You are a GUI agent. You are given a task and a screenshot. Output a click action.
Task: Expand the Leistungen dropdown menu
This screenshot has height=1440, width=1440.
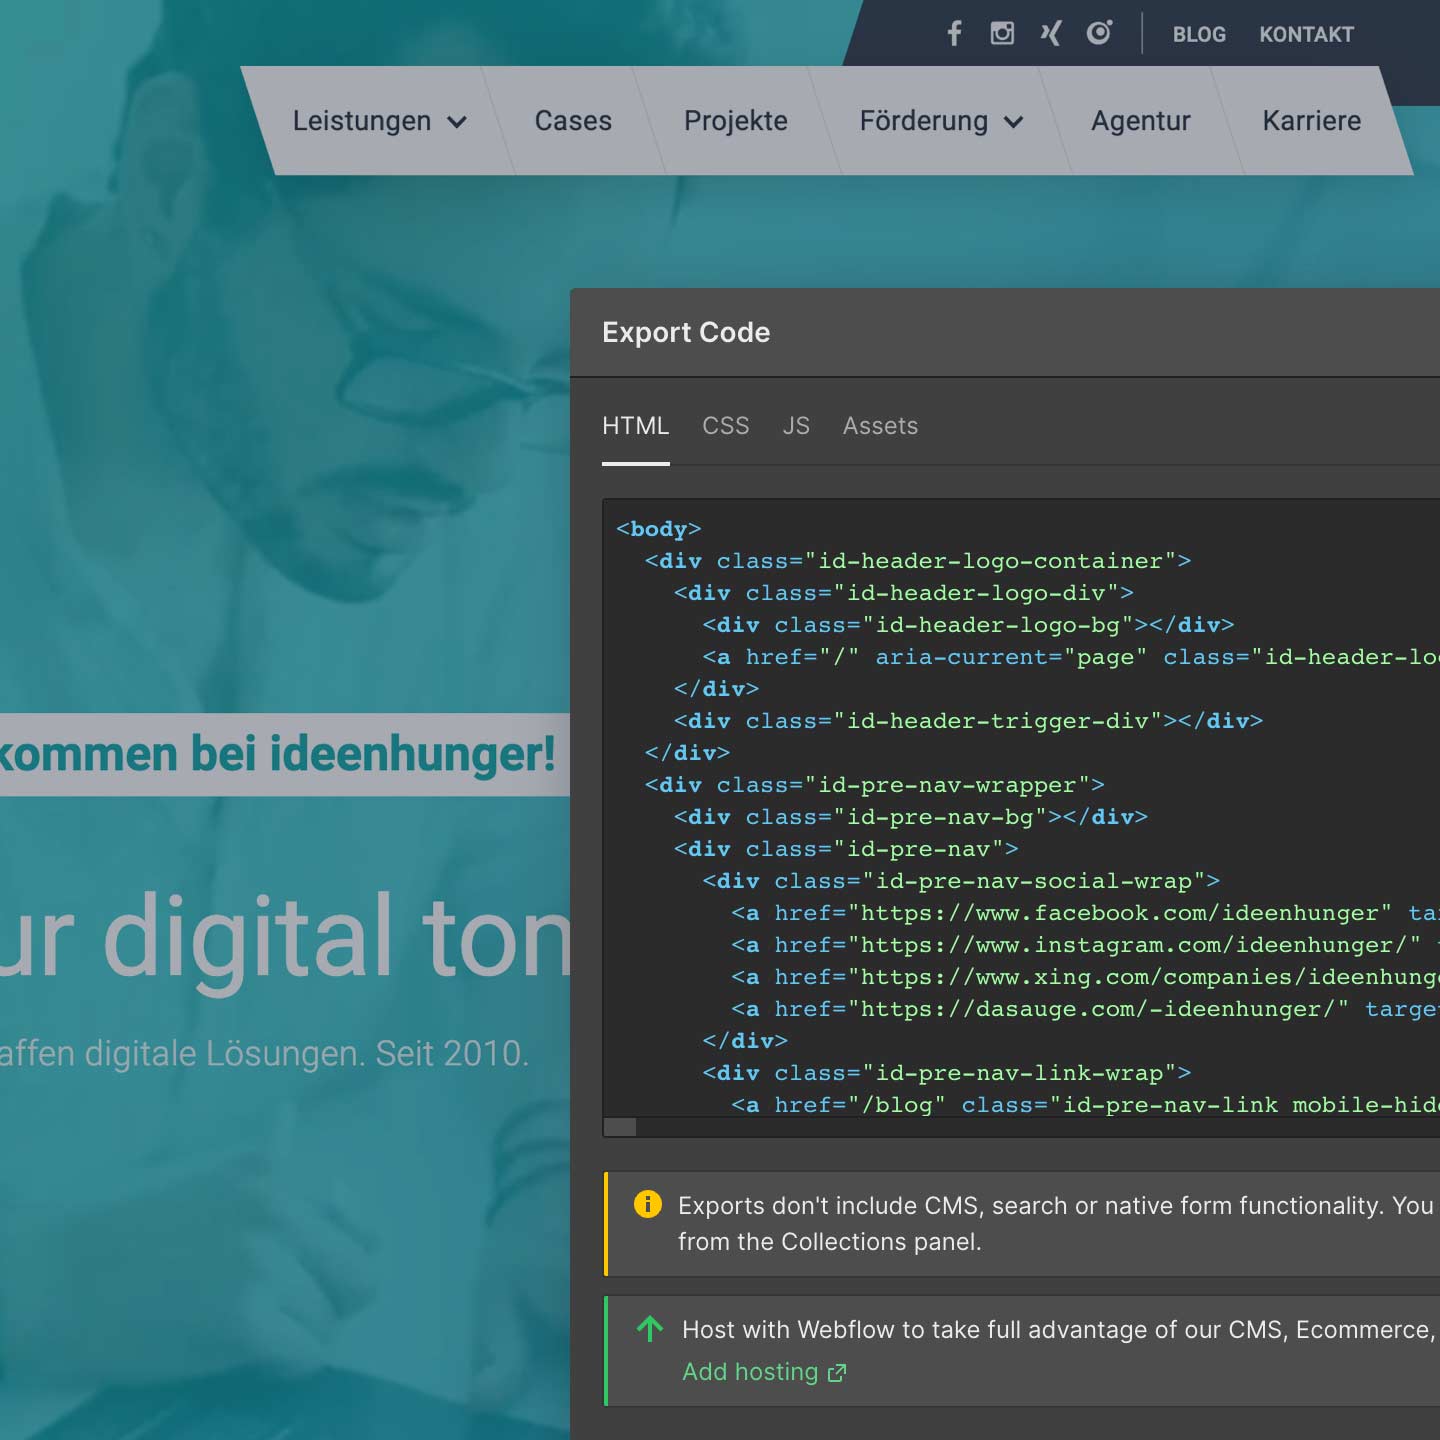point(380,121)
